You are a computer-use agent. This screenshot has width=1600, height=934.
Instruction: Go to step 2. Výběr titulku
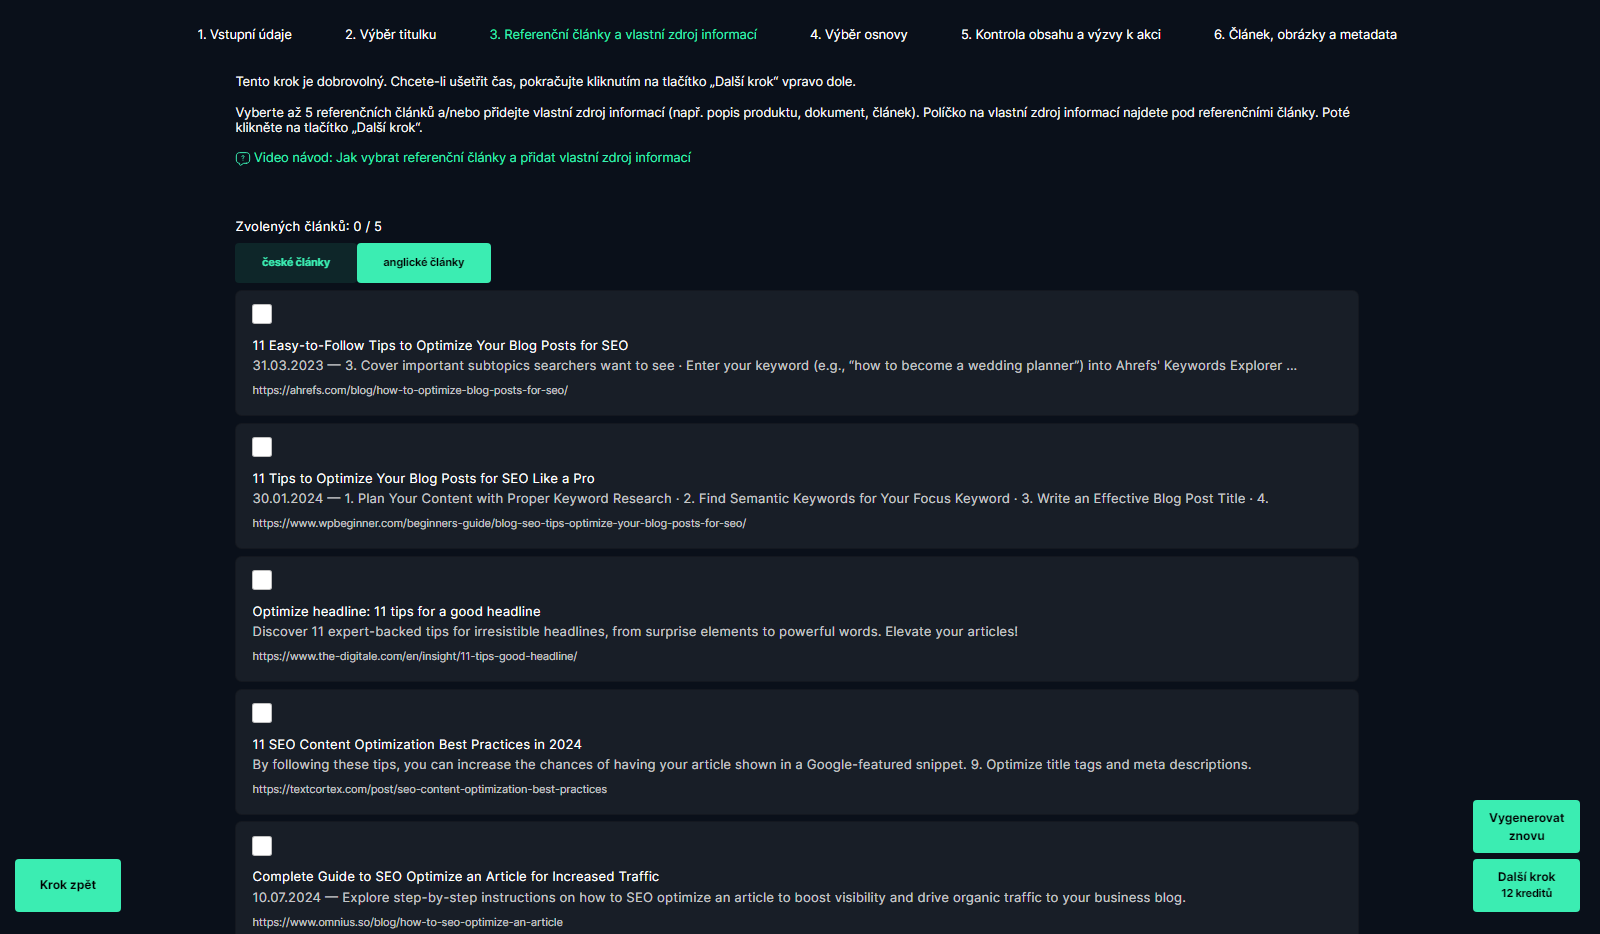391,34
